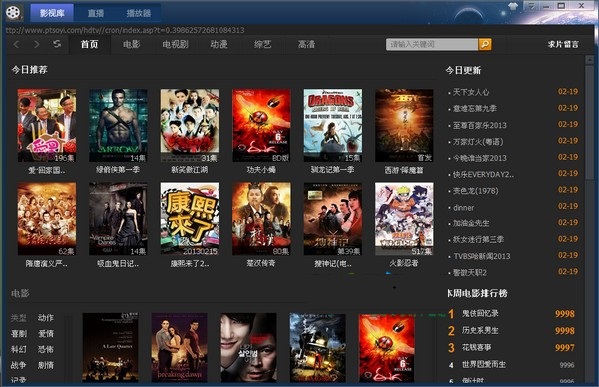Open the 综艺 navigation category
Screen dimensions: 599x387
(x=263, y=44)
